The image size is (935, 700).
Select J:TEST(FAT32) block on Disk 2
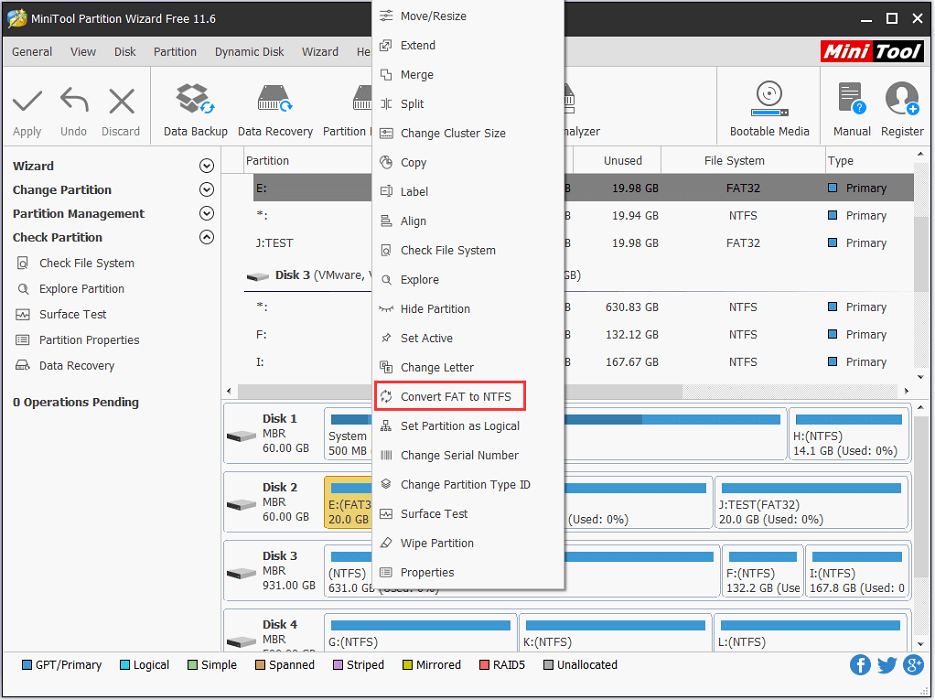(x=811, y=503)
